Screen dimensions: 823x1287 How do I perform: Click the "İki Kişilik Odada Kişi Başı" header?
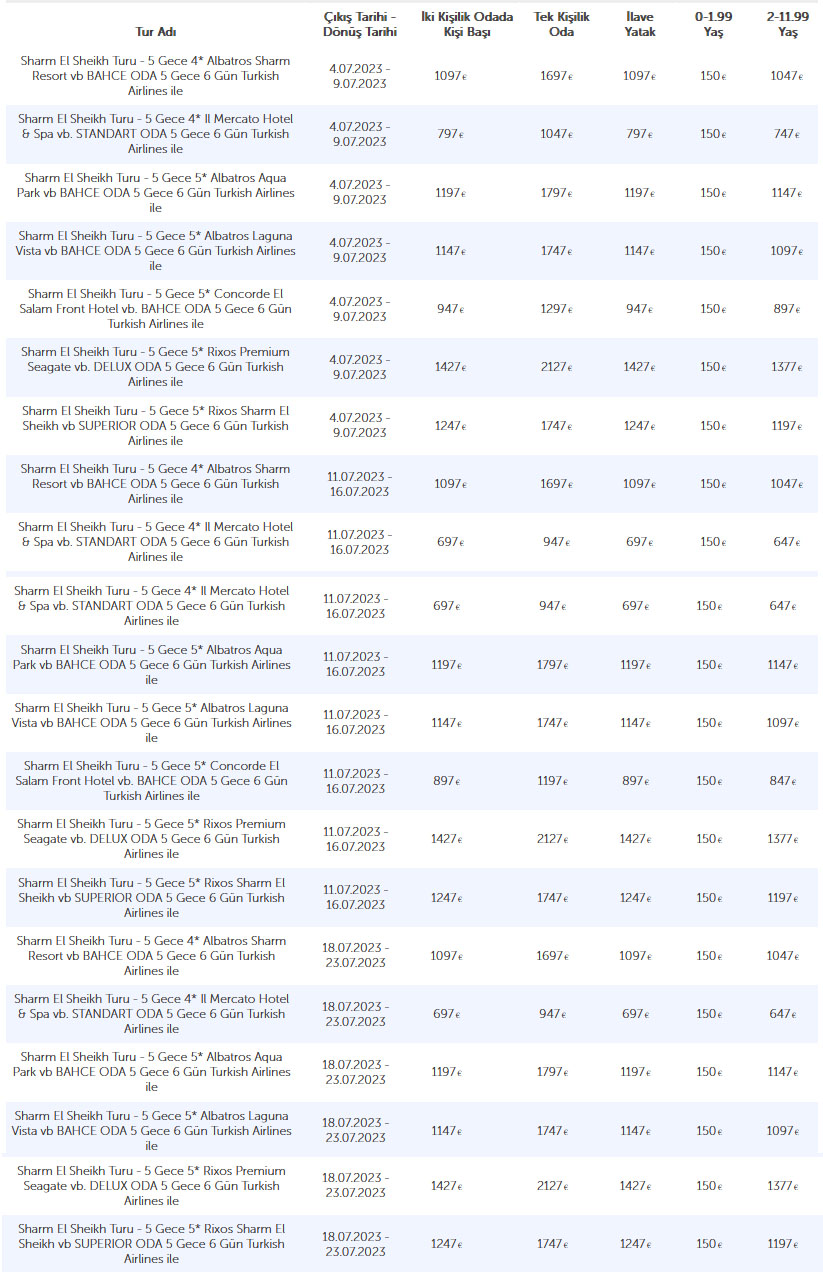(467, 25)
